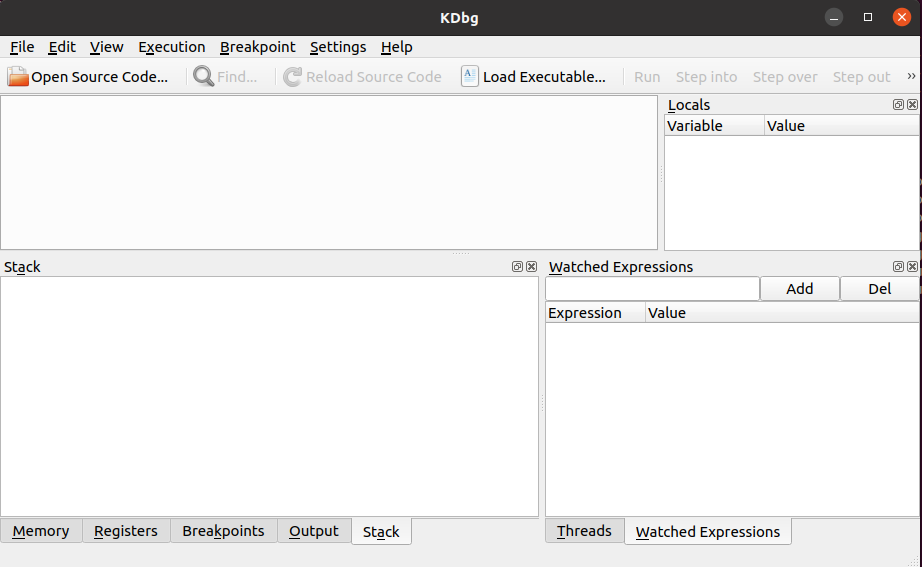
Task: Float the Locals panel
Action: 898,105
